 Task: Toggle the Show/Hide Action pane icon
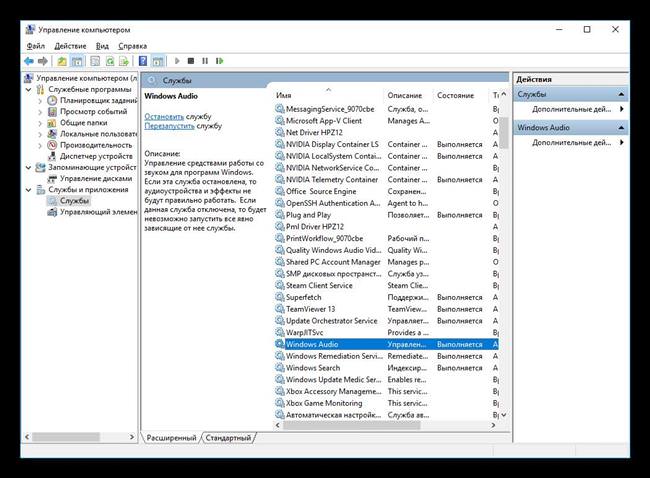[x=158, y=61]
